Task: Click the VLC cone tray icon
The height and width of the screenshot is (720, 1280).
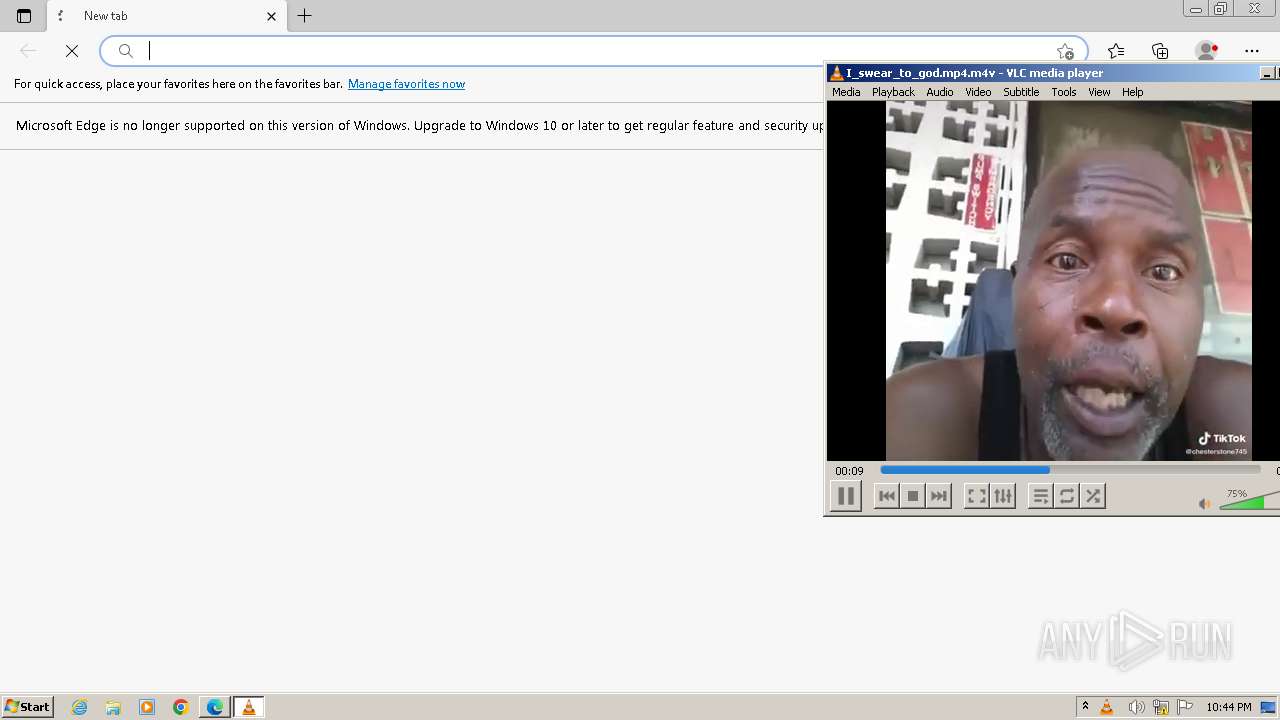Action: tap(1107, 707)
